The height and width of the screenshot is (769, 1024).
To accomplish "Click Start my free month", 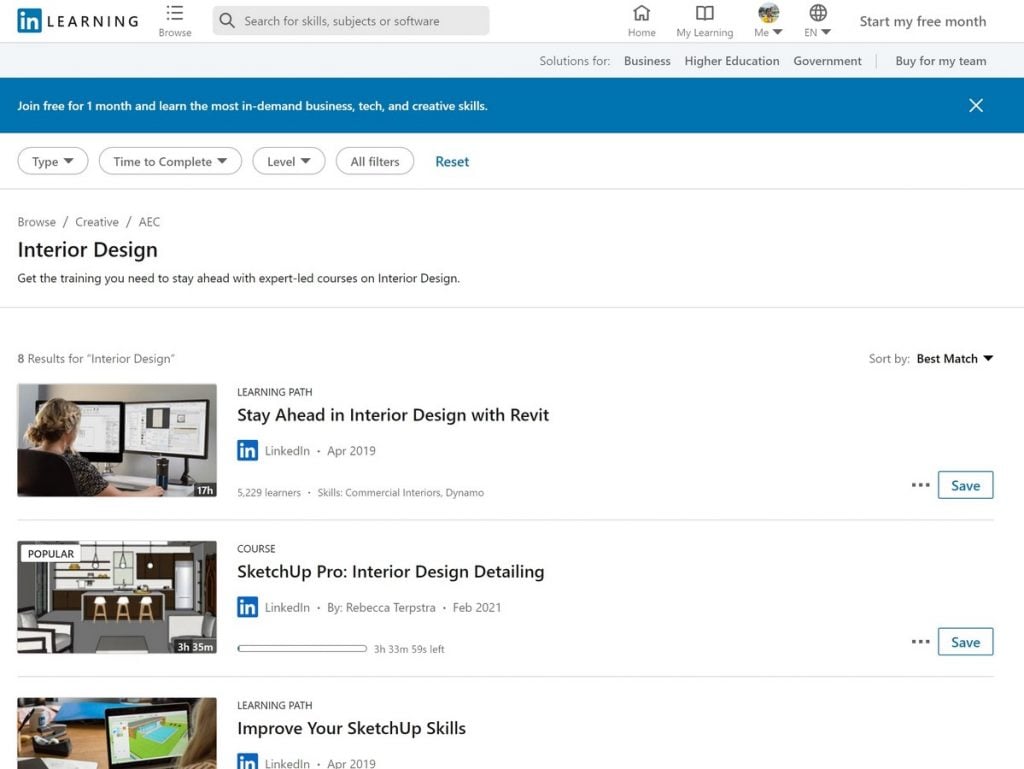I will [x=923, y=22].
